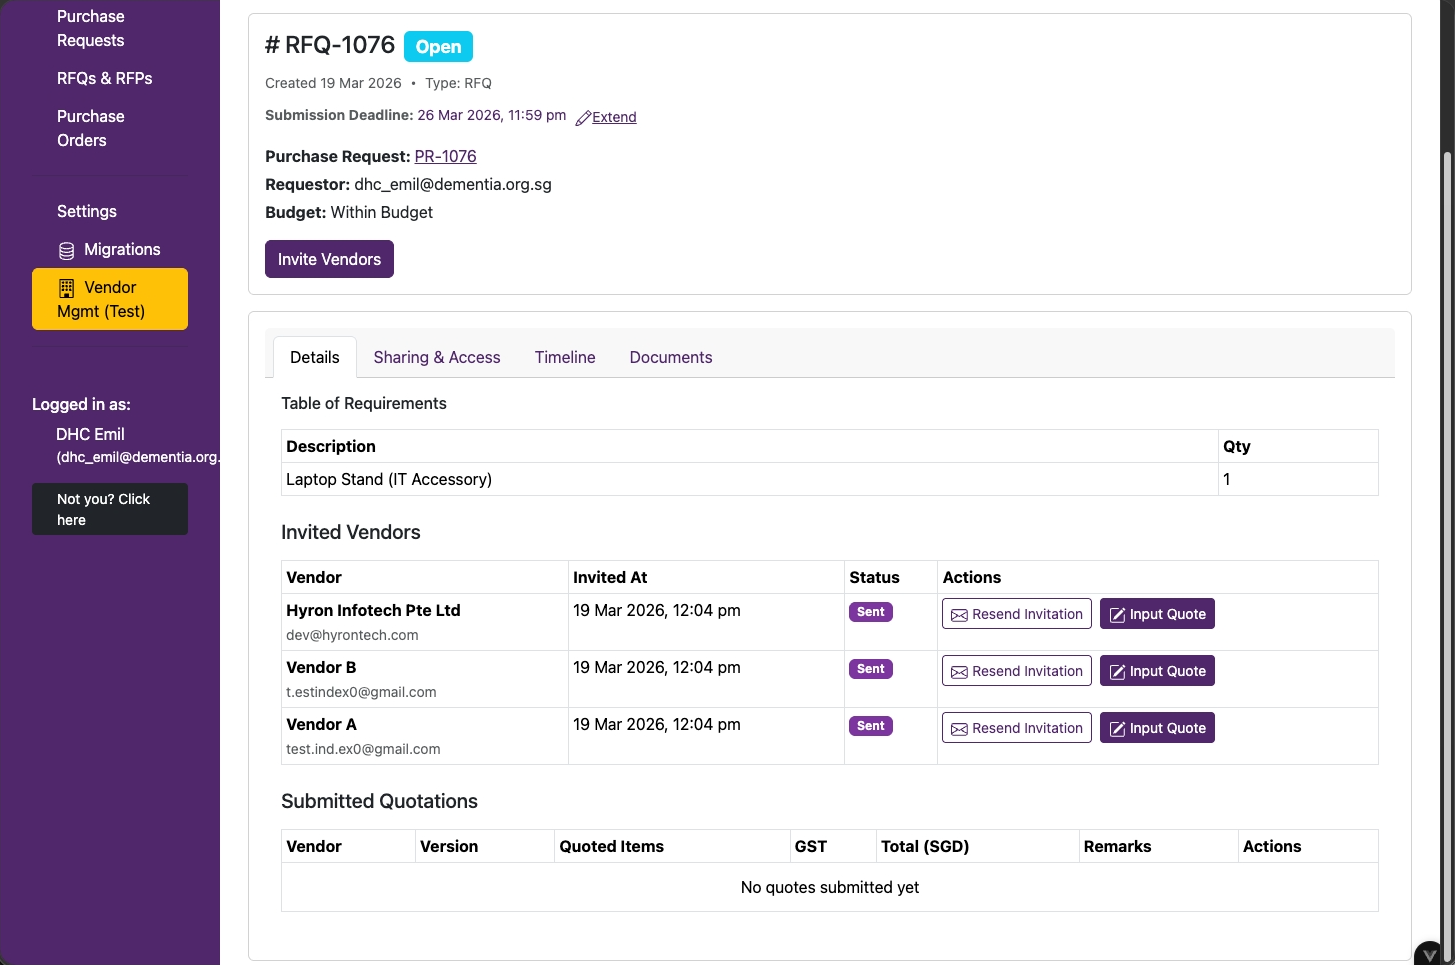Click the Migrations database icon in sidebar
Screen dimensions: 1455x965
(66, 250)
